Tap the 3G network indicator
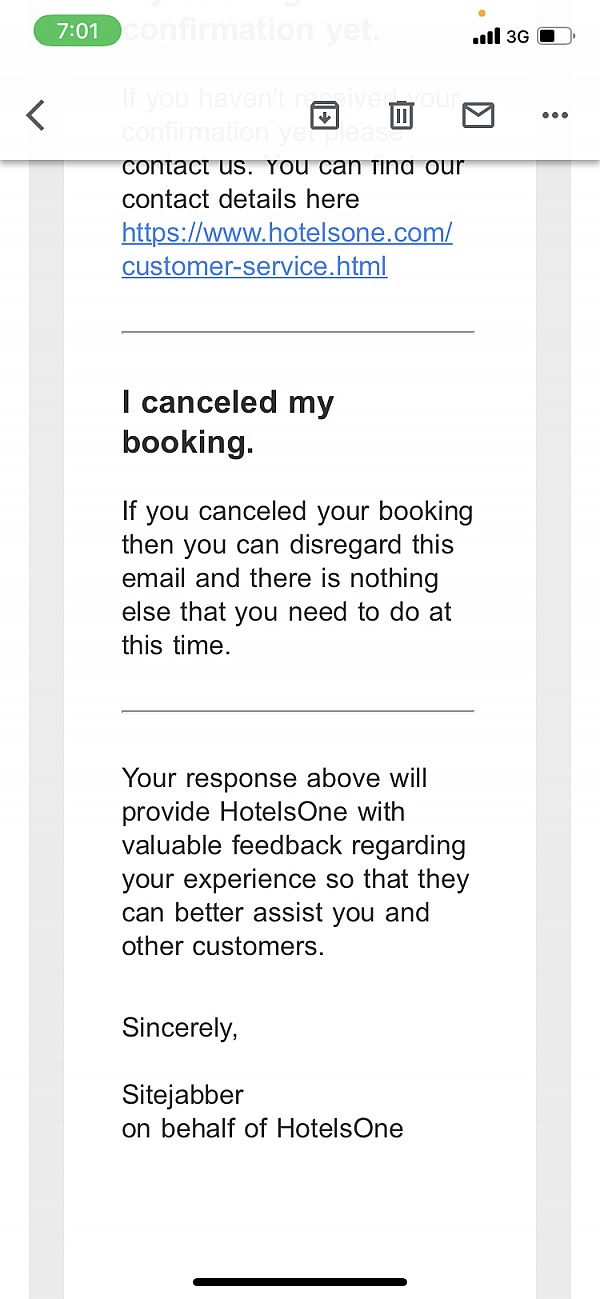The height and width of the screenshot is (1299, 600). click(518, 37)
